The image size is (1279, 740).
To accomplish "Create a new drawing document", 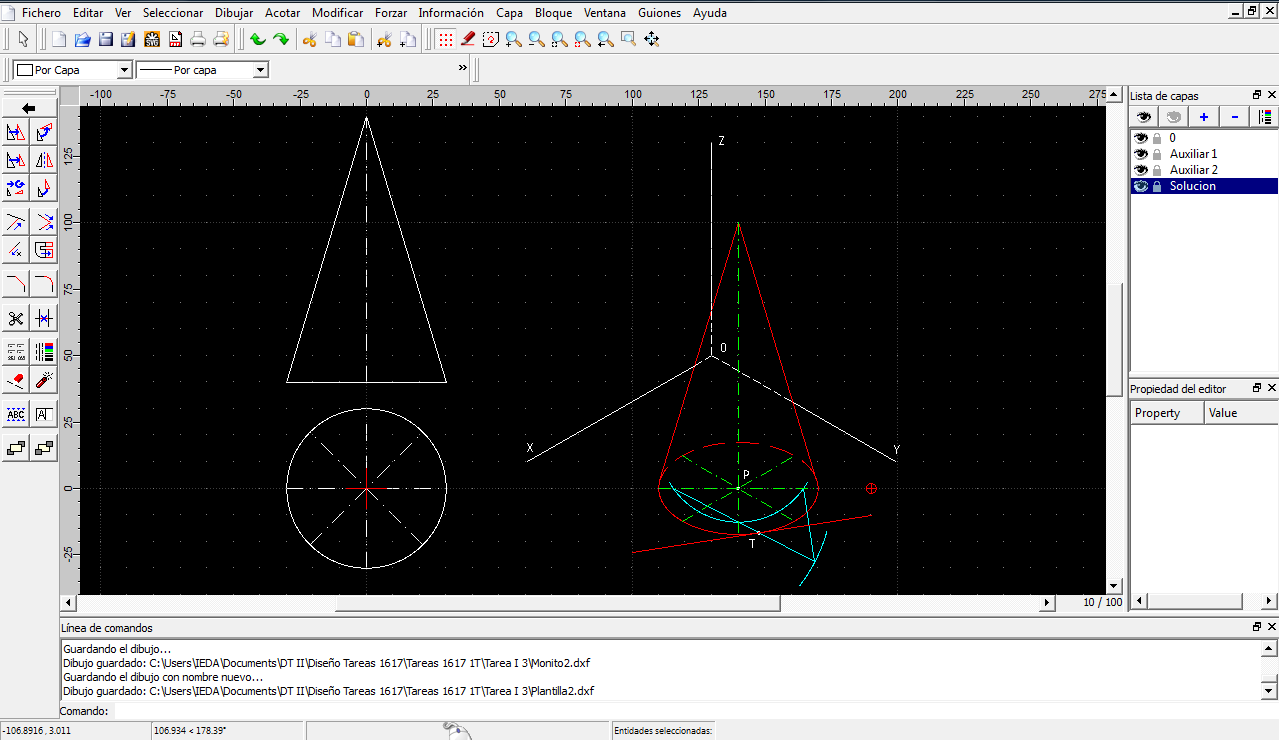I will pos(59,39).
